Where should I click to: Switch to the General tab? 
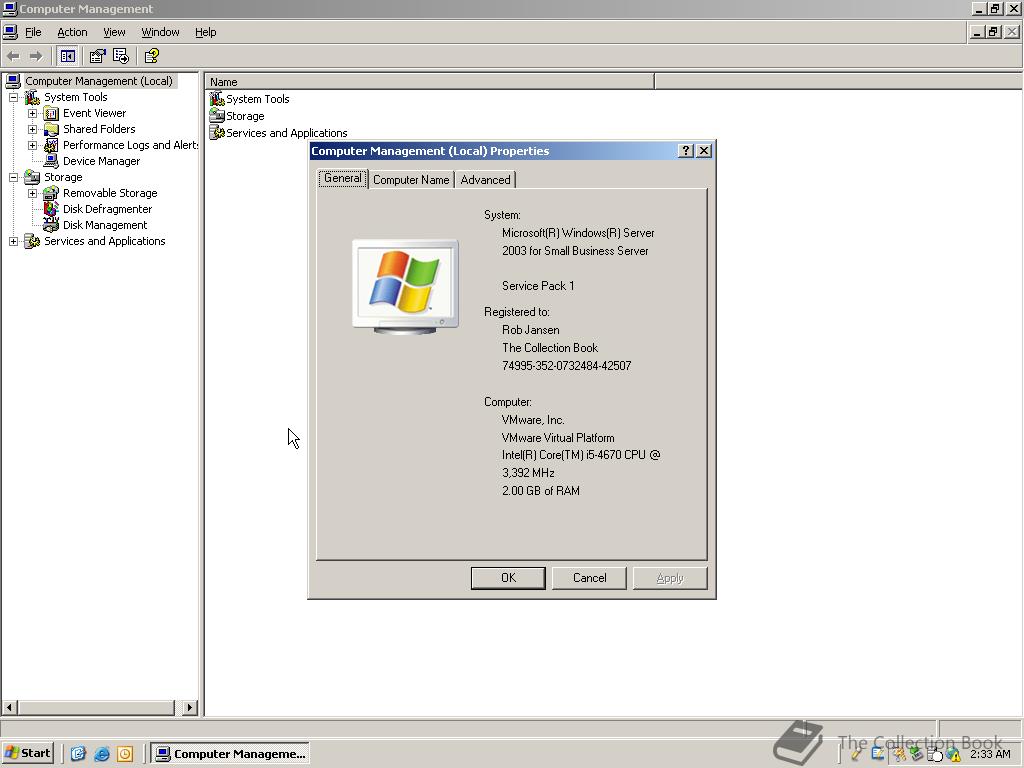coord(343,178)
